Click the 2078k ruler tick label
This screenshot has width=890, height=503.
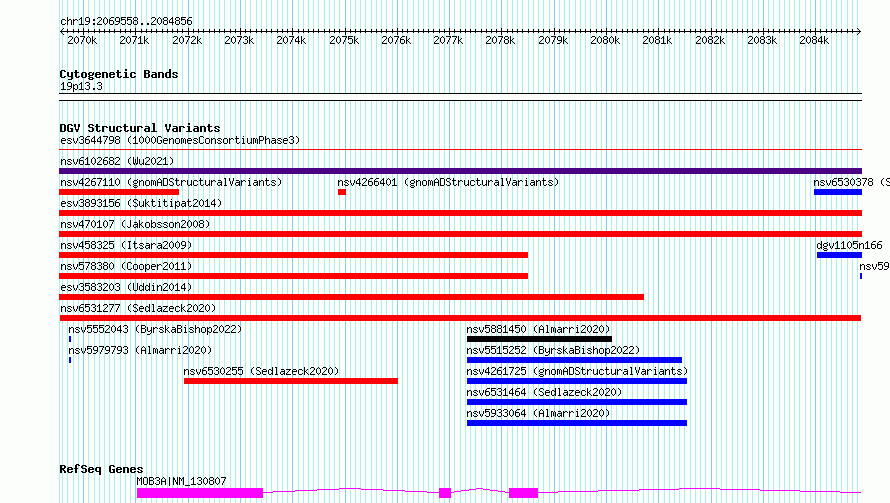(500, 40)
